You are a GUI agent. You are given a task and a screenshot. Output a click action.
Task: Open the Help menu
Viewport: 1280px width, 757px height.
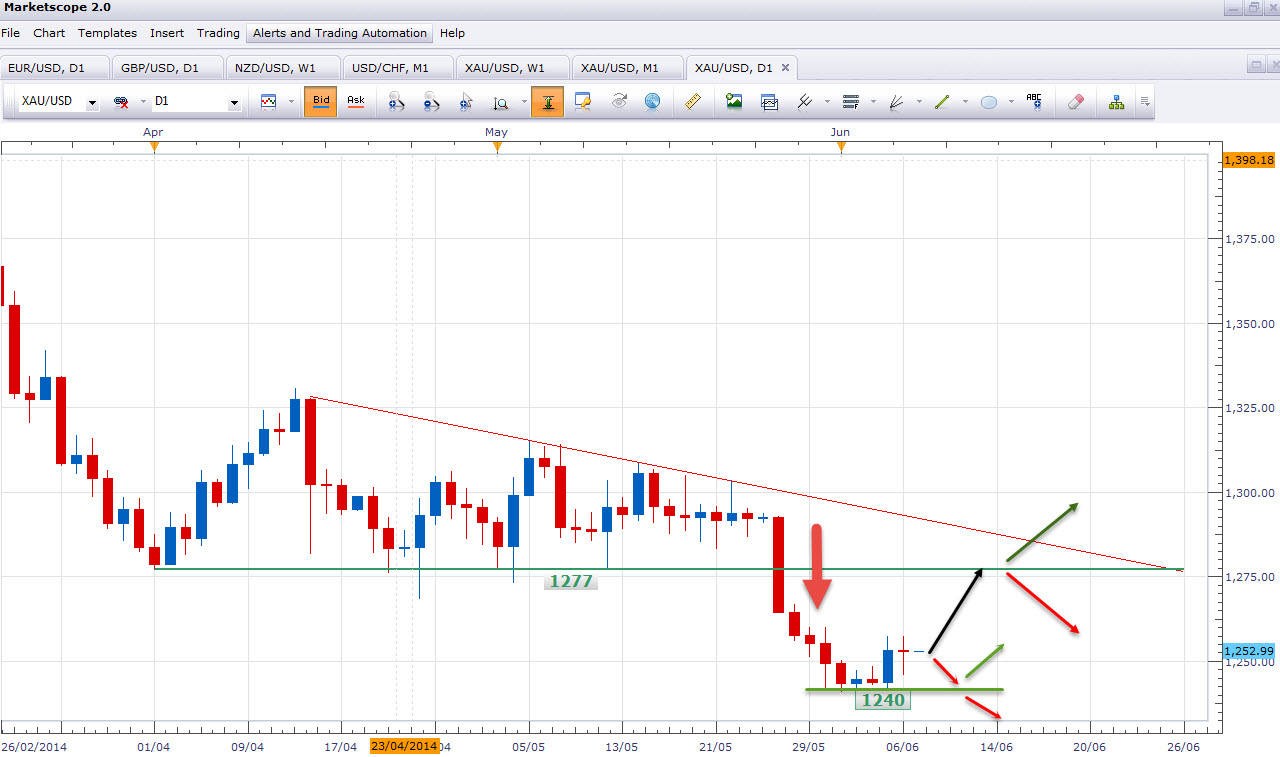click(x=452, y=33)
